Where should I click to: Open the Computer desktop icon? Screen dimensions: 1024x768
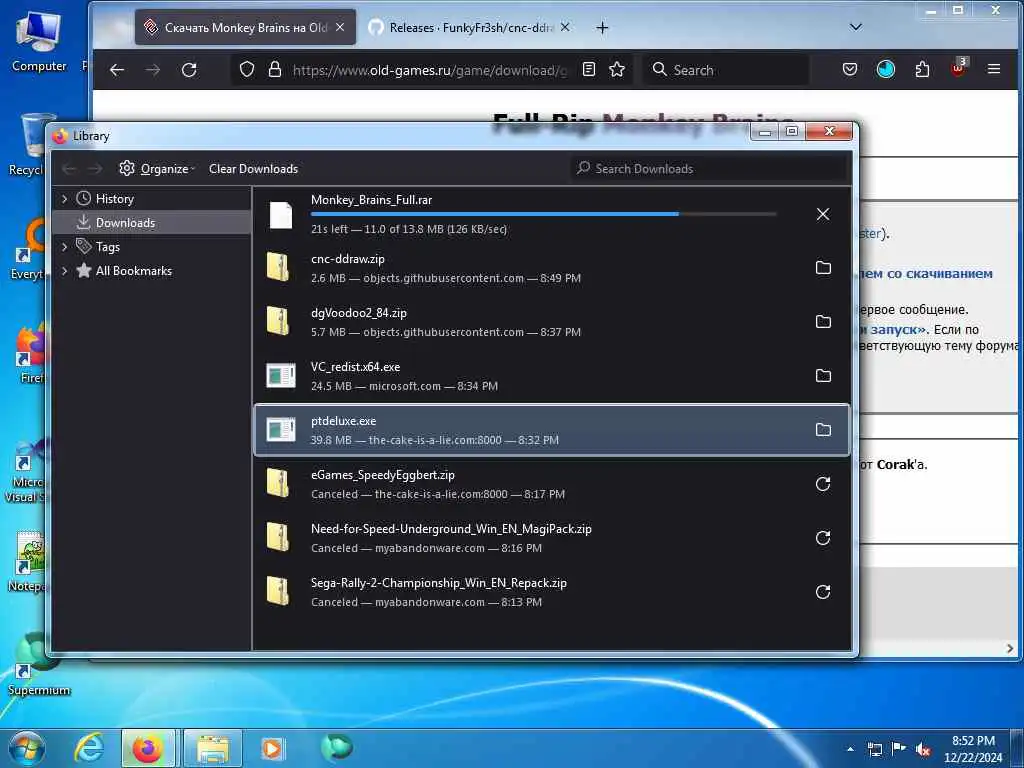(x=39, y=40)
